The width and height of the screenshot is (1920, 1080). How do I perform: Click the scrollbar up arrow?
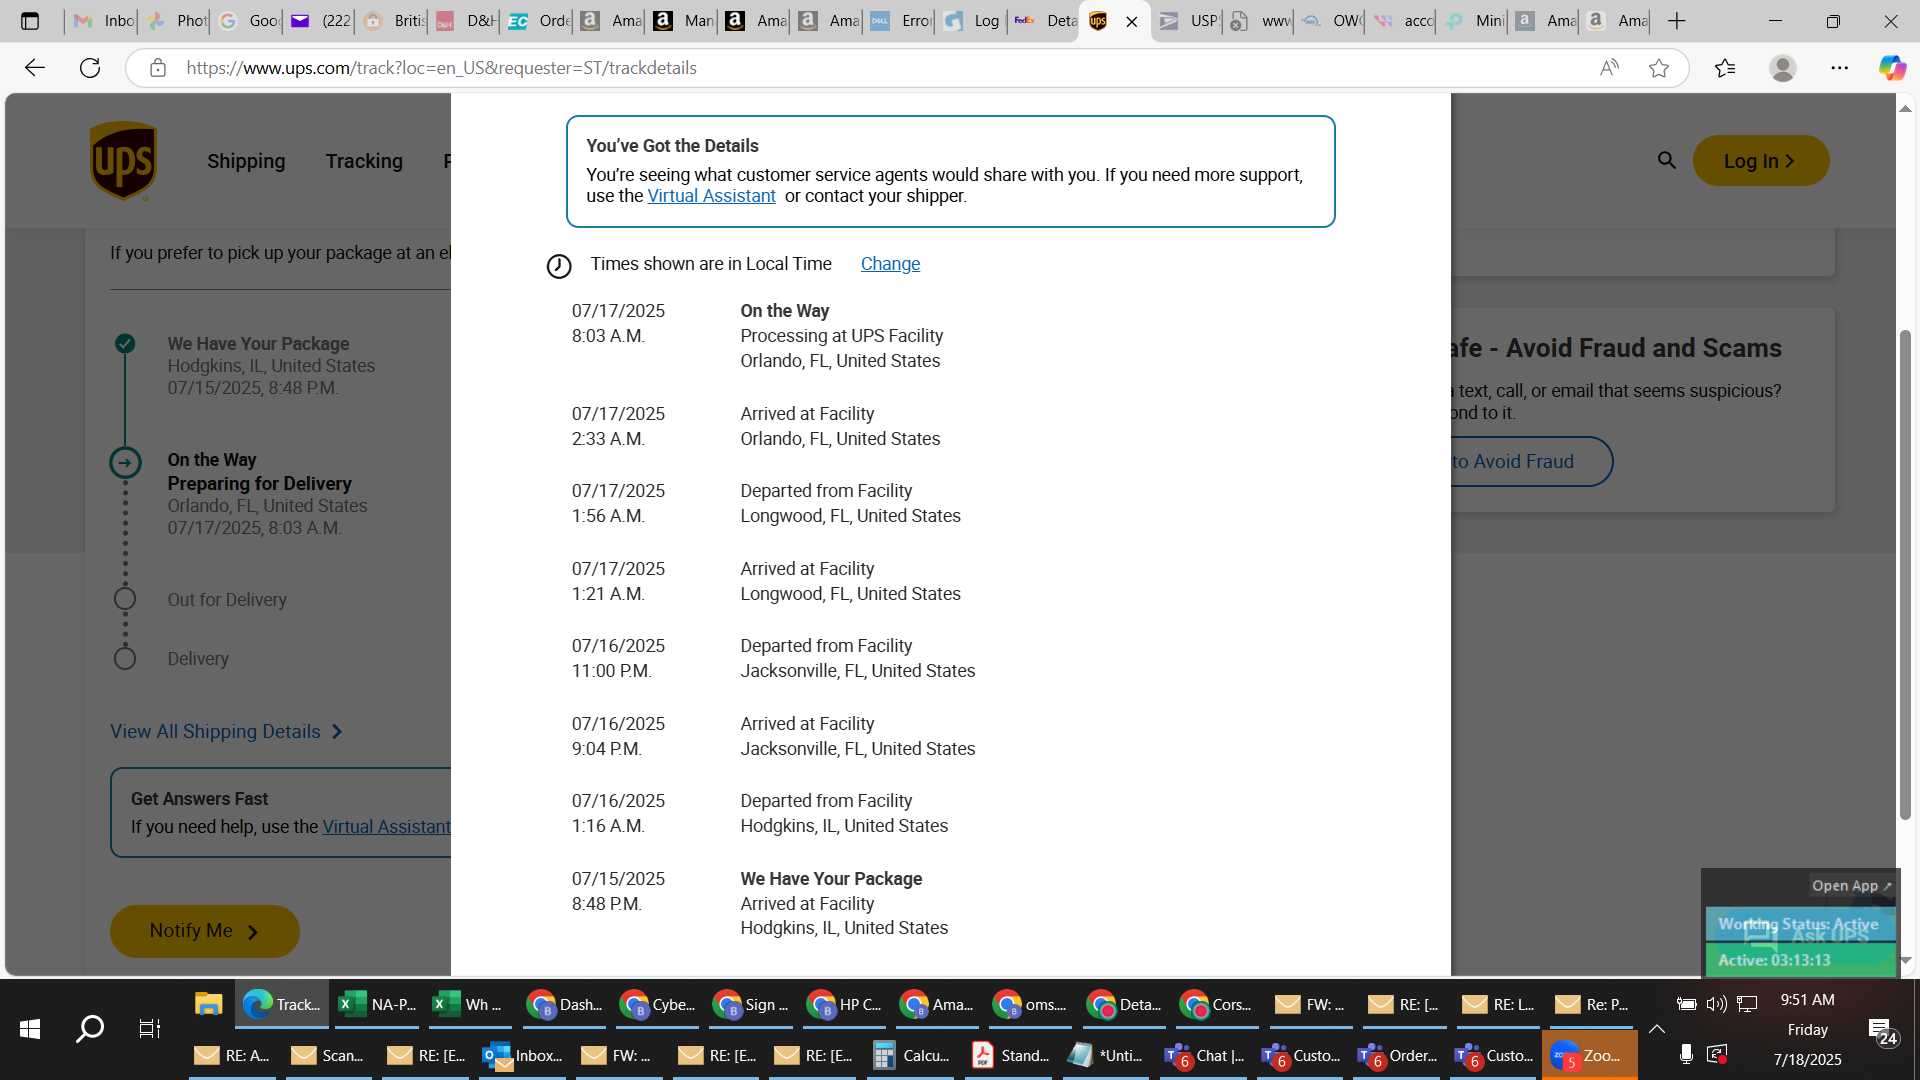tap(1906, 108)
